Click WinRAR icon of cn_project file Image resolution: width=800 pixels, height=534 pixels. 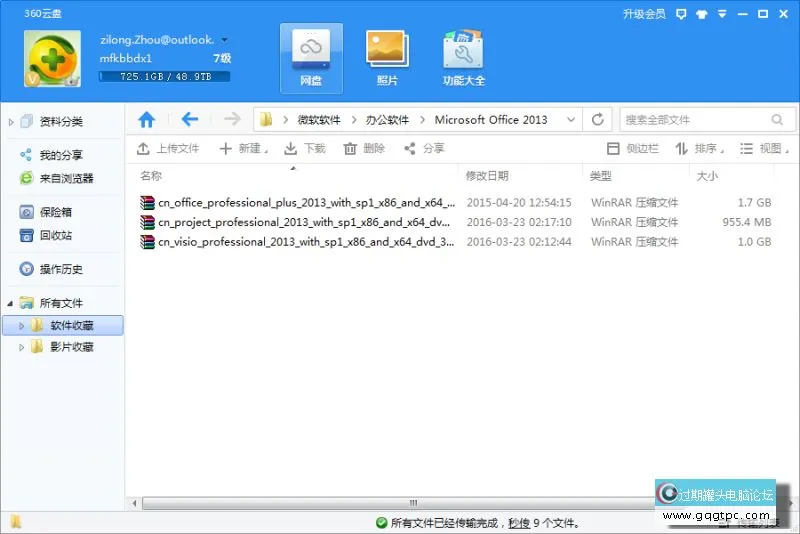pos(147,222)
